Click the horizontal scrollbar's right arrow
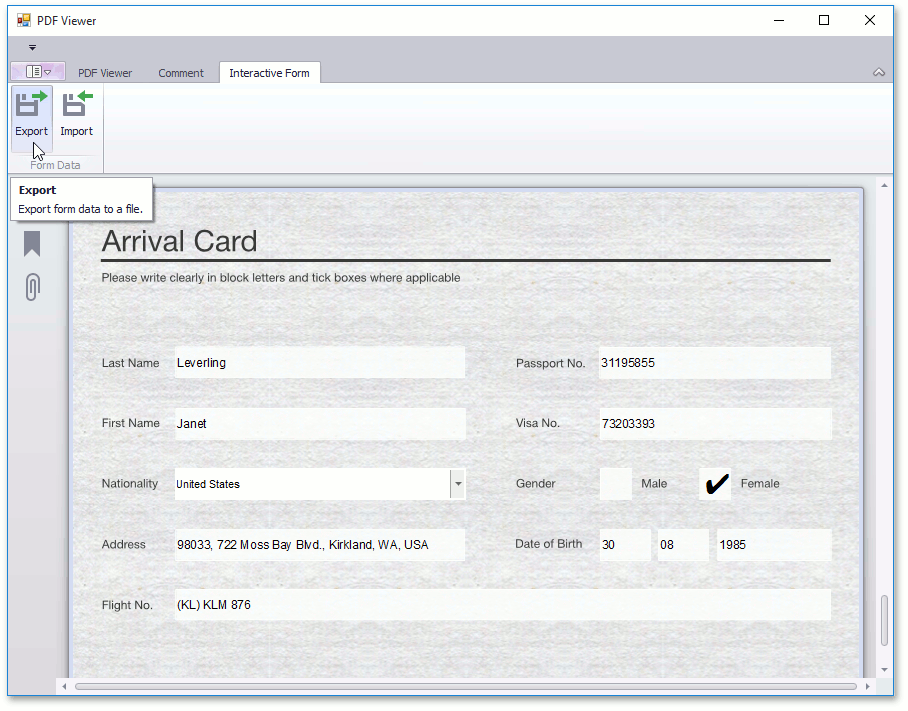Image resolution: width=908 pixels, height=711 pixels. (x=868, y=686)
